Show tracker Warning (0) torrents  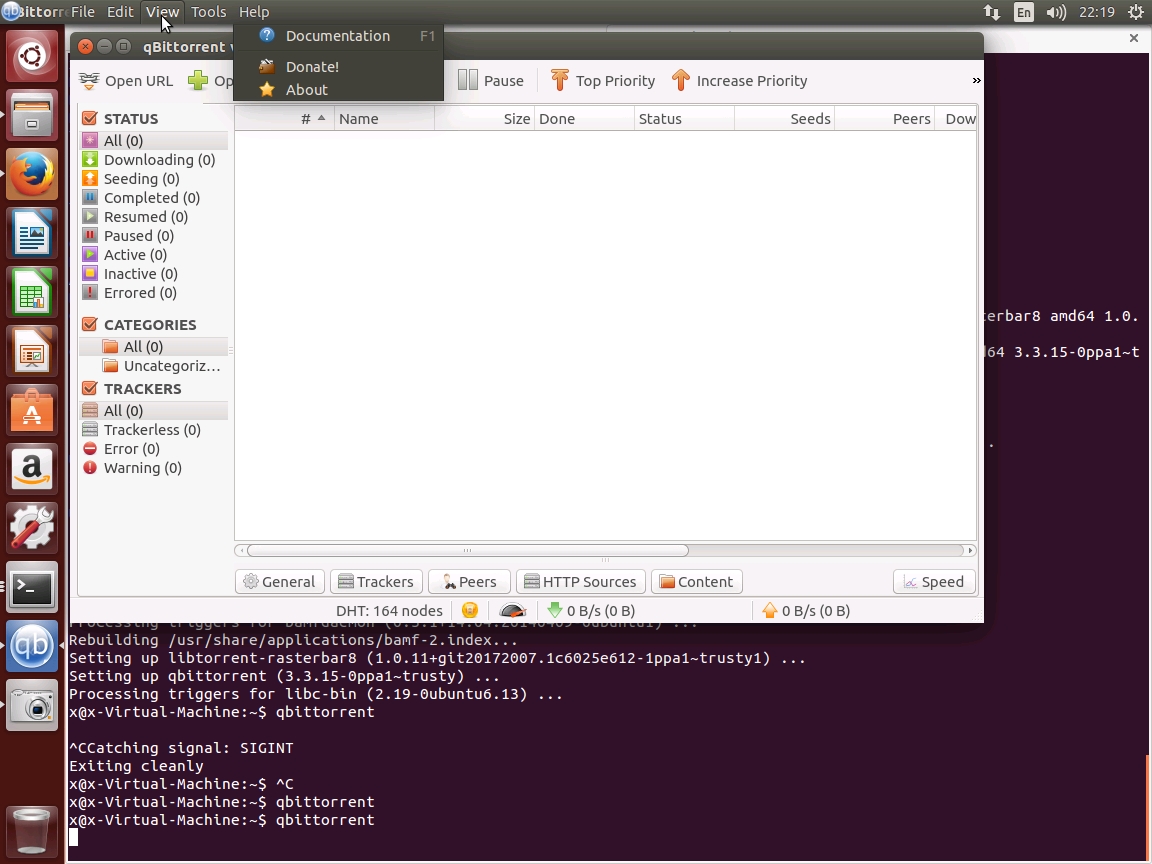pyautogui.click(x=154, y=468)
